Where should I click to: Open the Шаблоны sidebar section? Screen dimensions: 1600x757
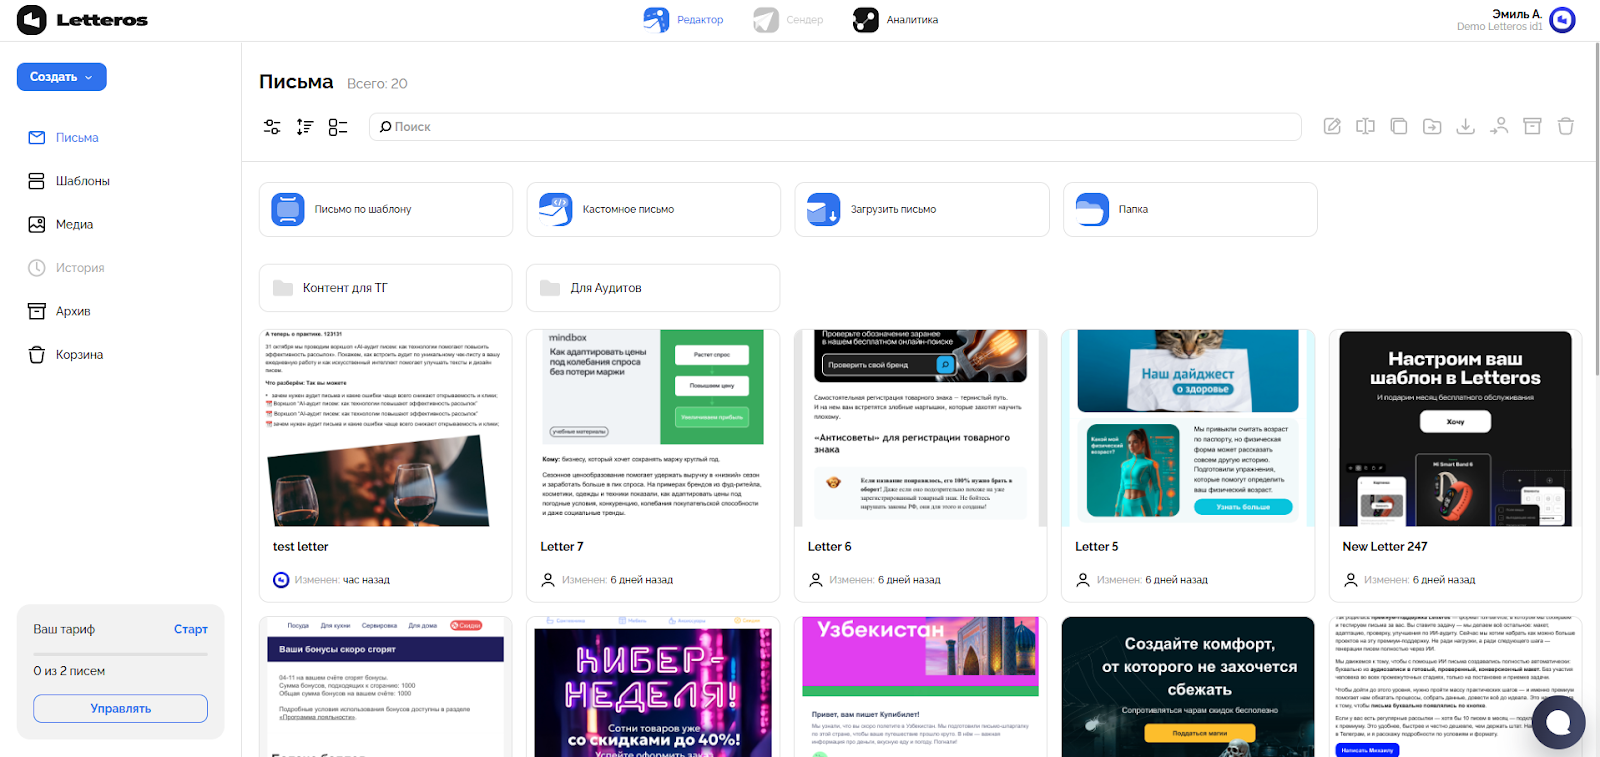click(x=82, y=181)
